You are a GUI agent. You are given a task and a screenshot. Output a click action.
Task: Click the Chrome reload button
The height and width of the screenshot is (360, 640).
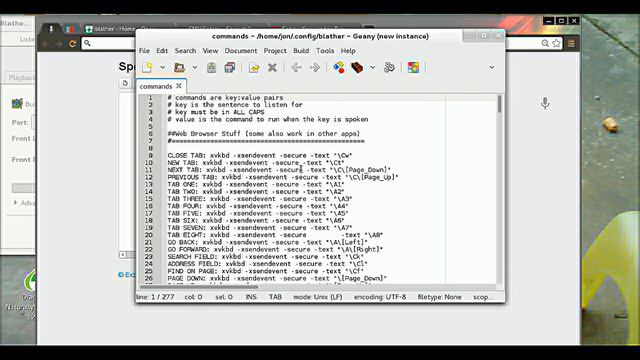point(73,44)
